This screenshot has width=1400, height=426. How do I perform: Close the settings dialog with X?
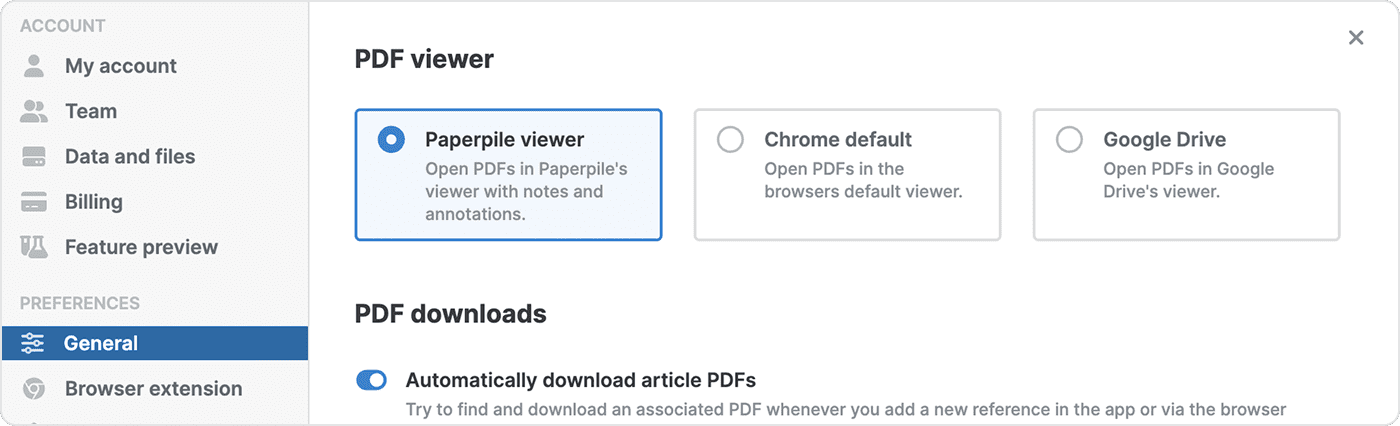[1356, 38]
